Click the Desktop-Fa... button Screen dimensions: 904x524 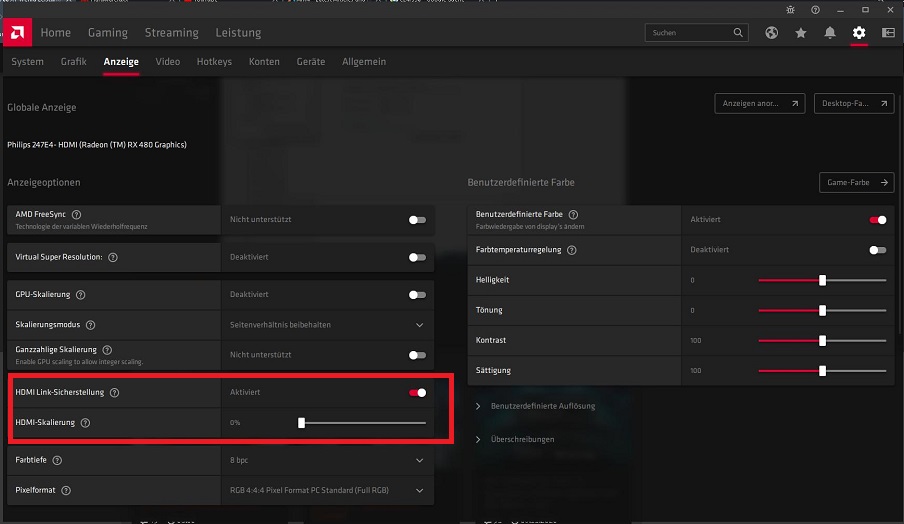coord(854,104)
